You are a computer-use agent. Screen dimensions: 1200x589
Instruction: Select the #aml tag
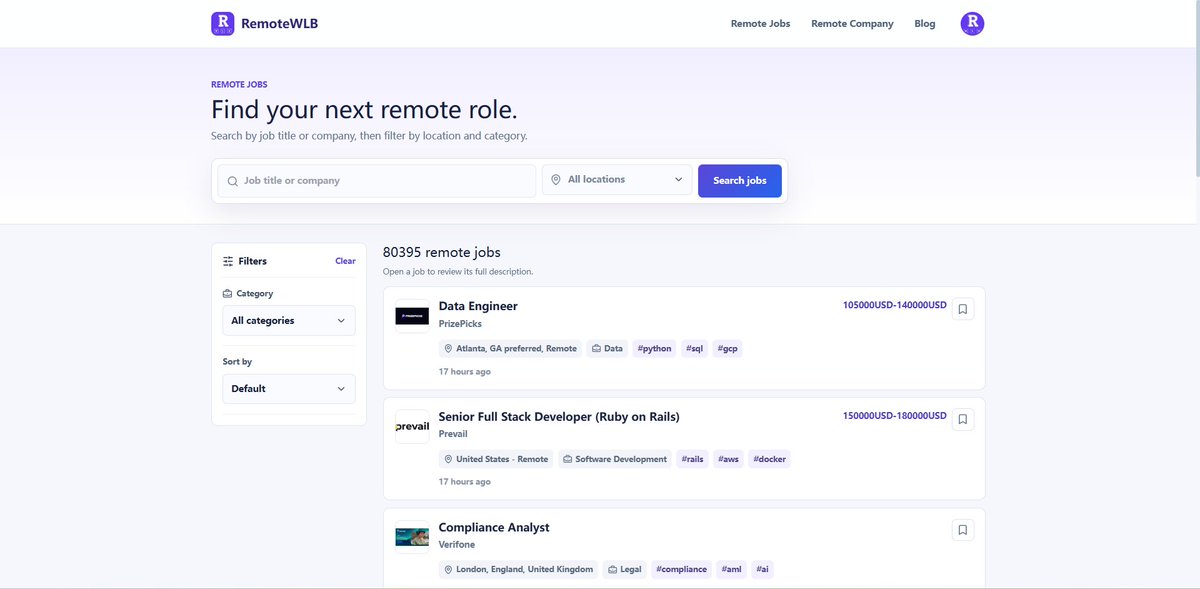tap(732, 569)
